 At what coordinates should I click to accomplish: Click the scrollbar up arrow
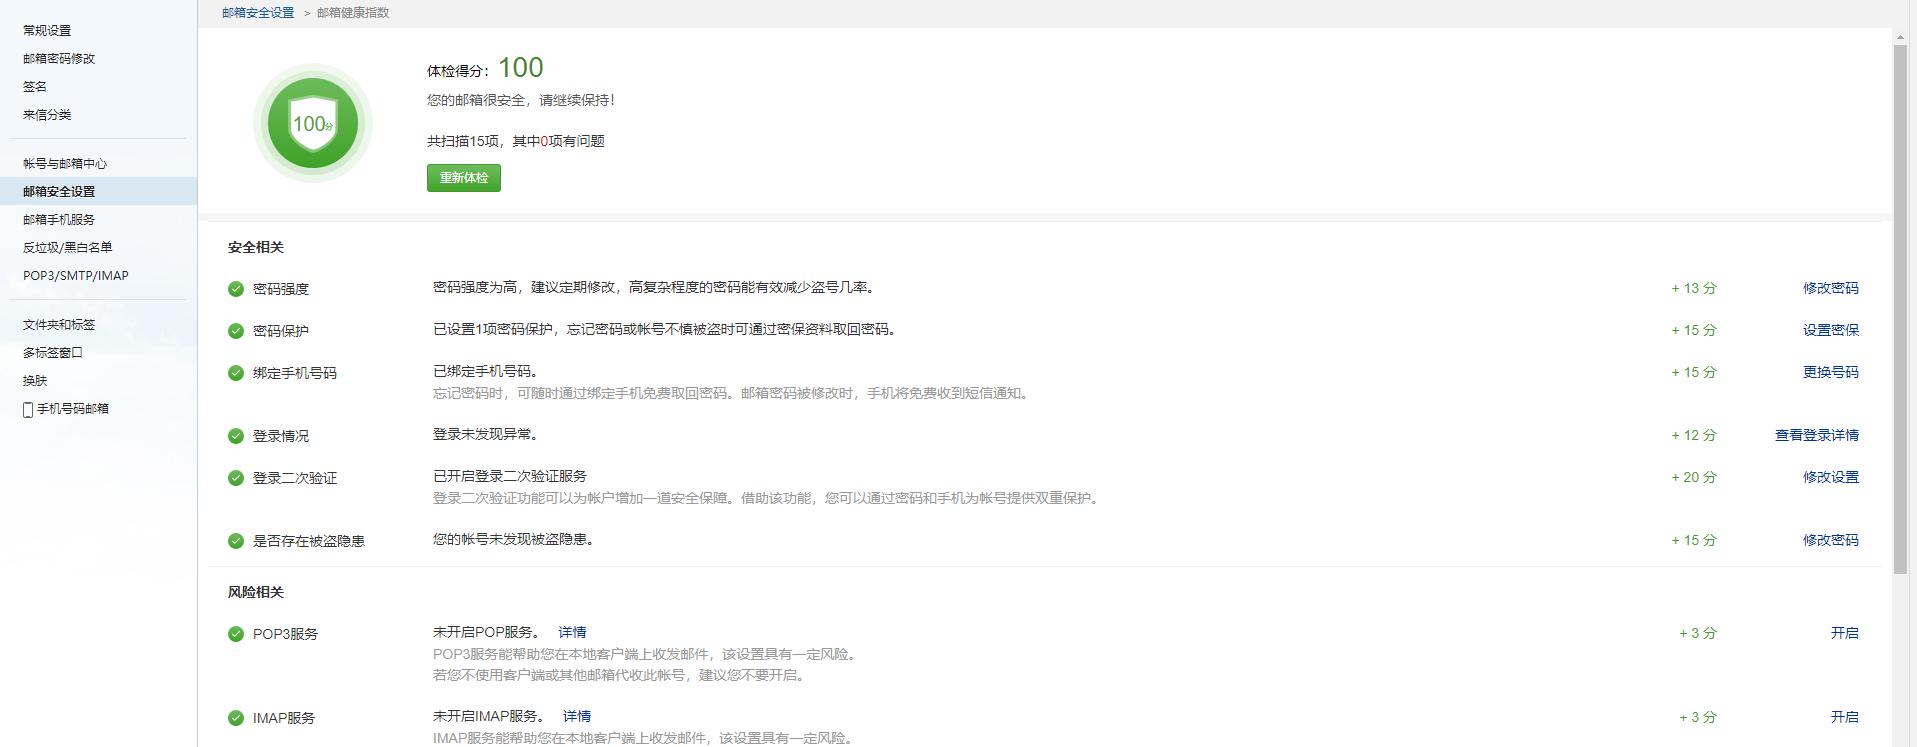[x=1901, y=37]
